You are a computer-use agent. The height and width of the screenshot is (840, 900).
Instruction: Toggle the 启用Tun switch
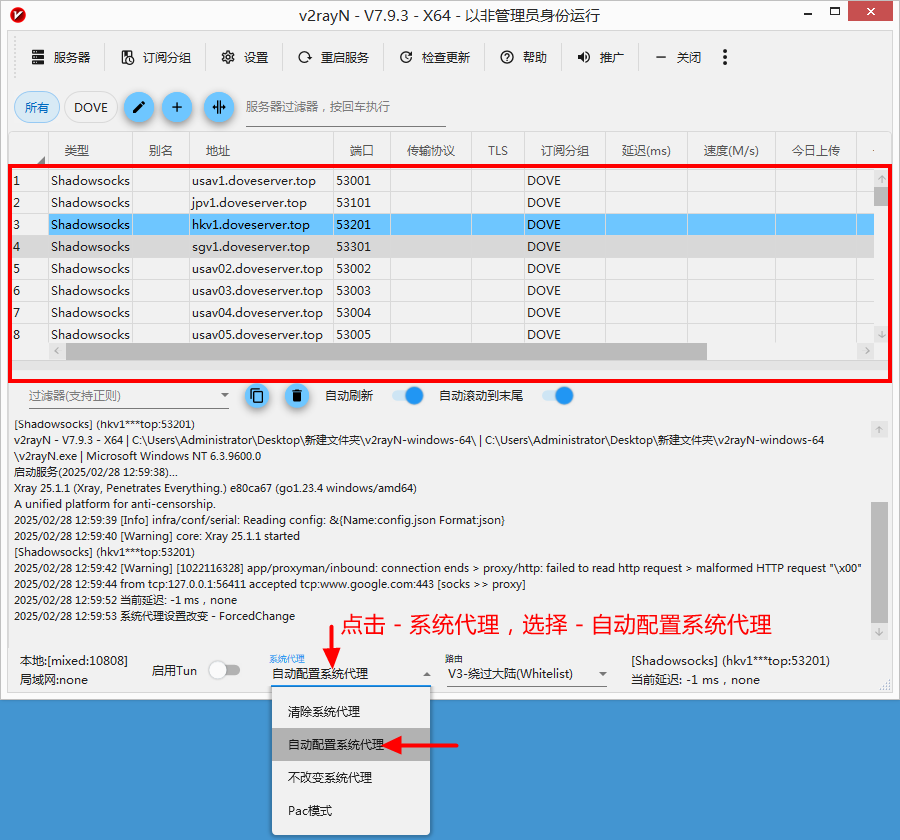click(x=224, y=670)
